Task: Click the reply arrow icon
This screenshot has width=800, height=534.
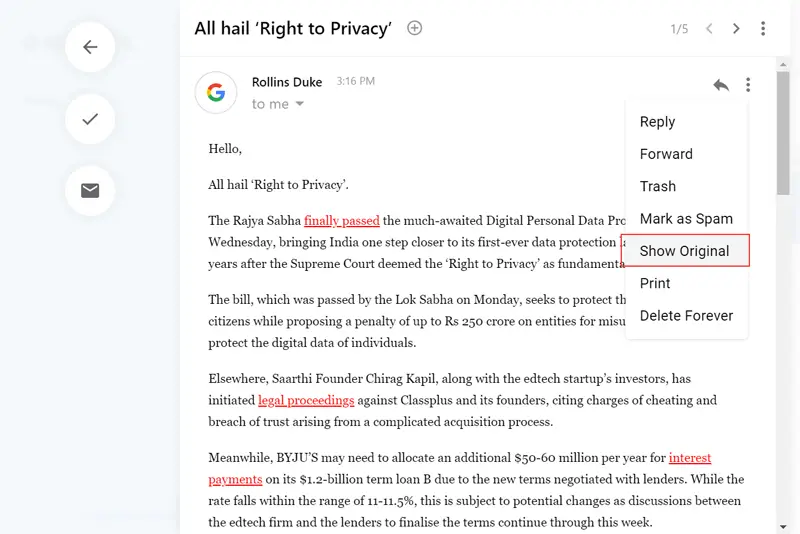Action: pyautogui.click(x=721, y=85)
